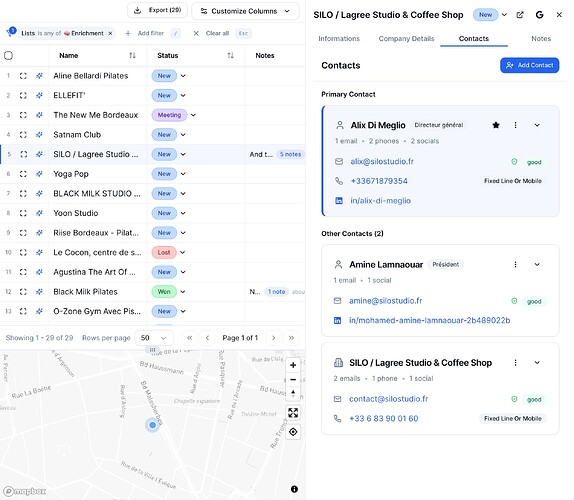
Task: Center map on current location
Action: point(293,432)
